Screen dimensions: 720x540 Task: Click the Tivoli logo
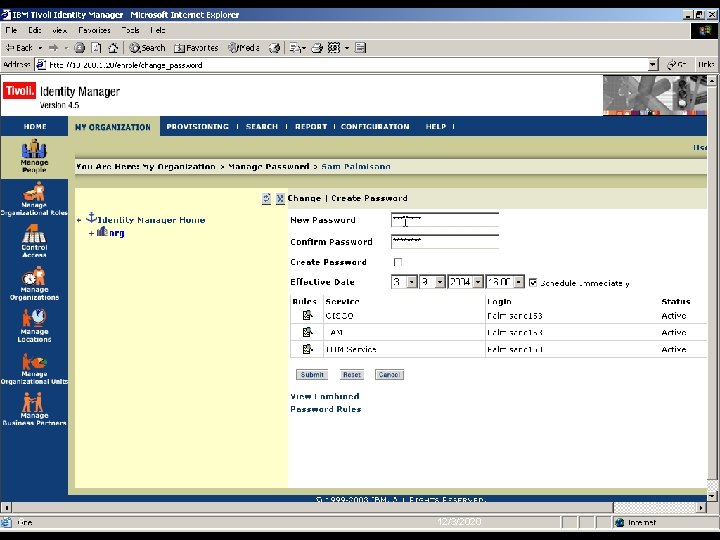click(19, 90)
